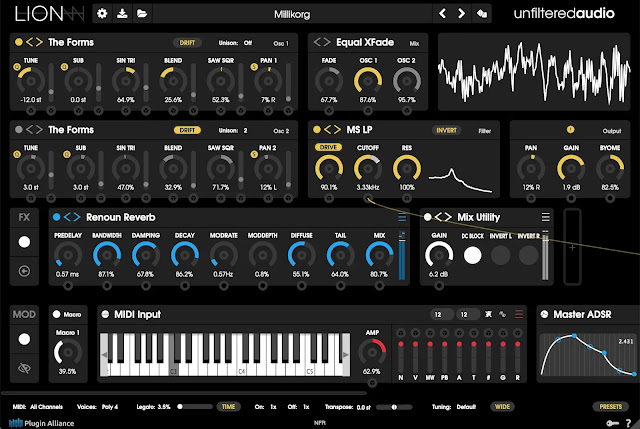
Task: Select next effect after Renoun Reverb arrow
Action: 77,217
